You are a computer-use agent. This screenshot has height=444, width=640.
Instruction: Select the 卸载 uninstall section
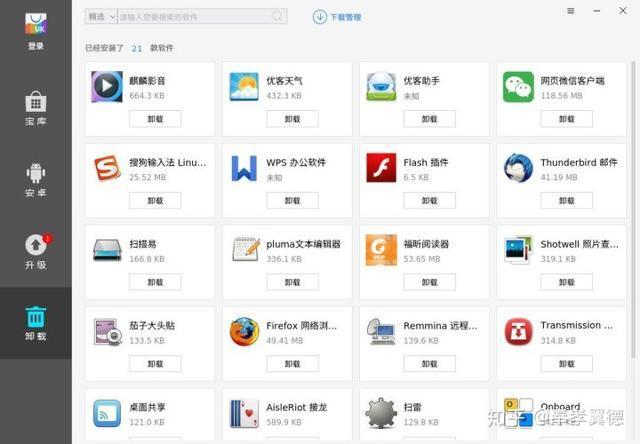point(36,323)
